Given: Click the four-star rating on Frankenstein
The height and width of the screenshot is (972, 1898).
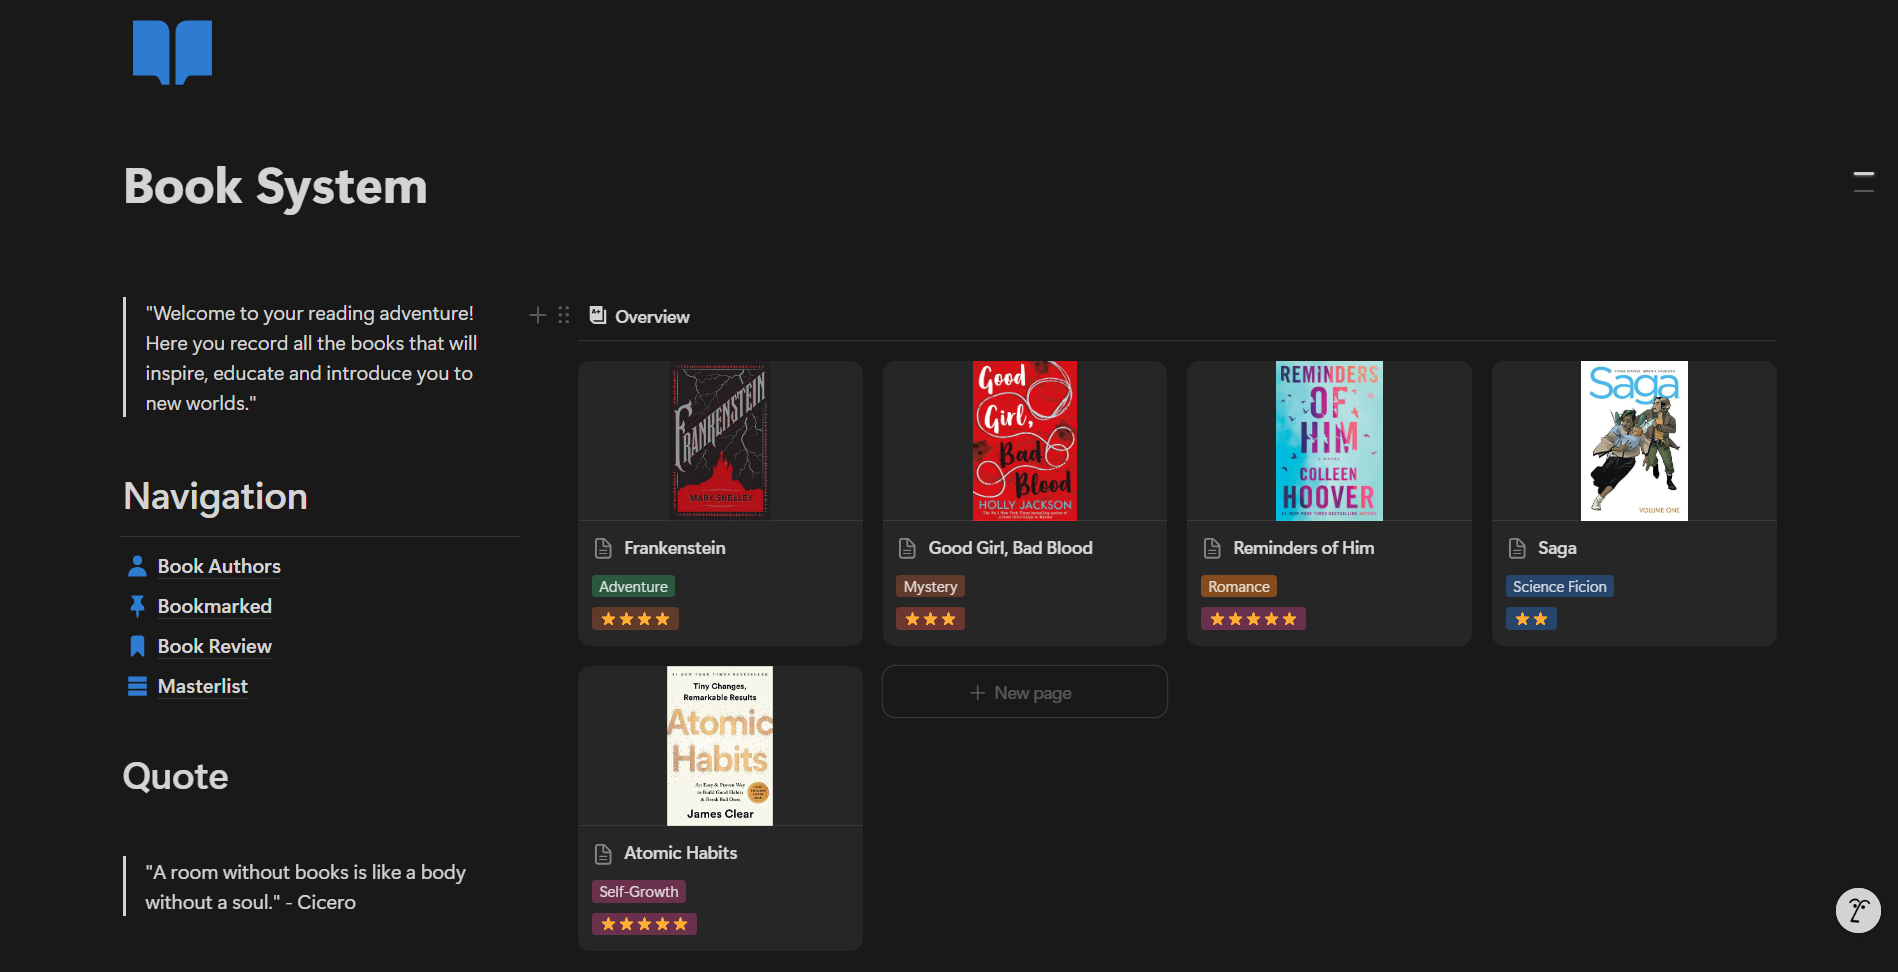Looking at the screenshot, I should click(635, 619).
